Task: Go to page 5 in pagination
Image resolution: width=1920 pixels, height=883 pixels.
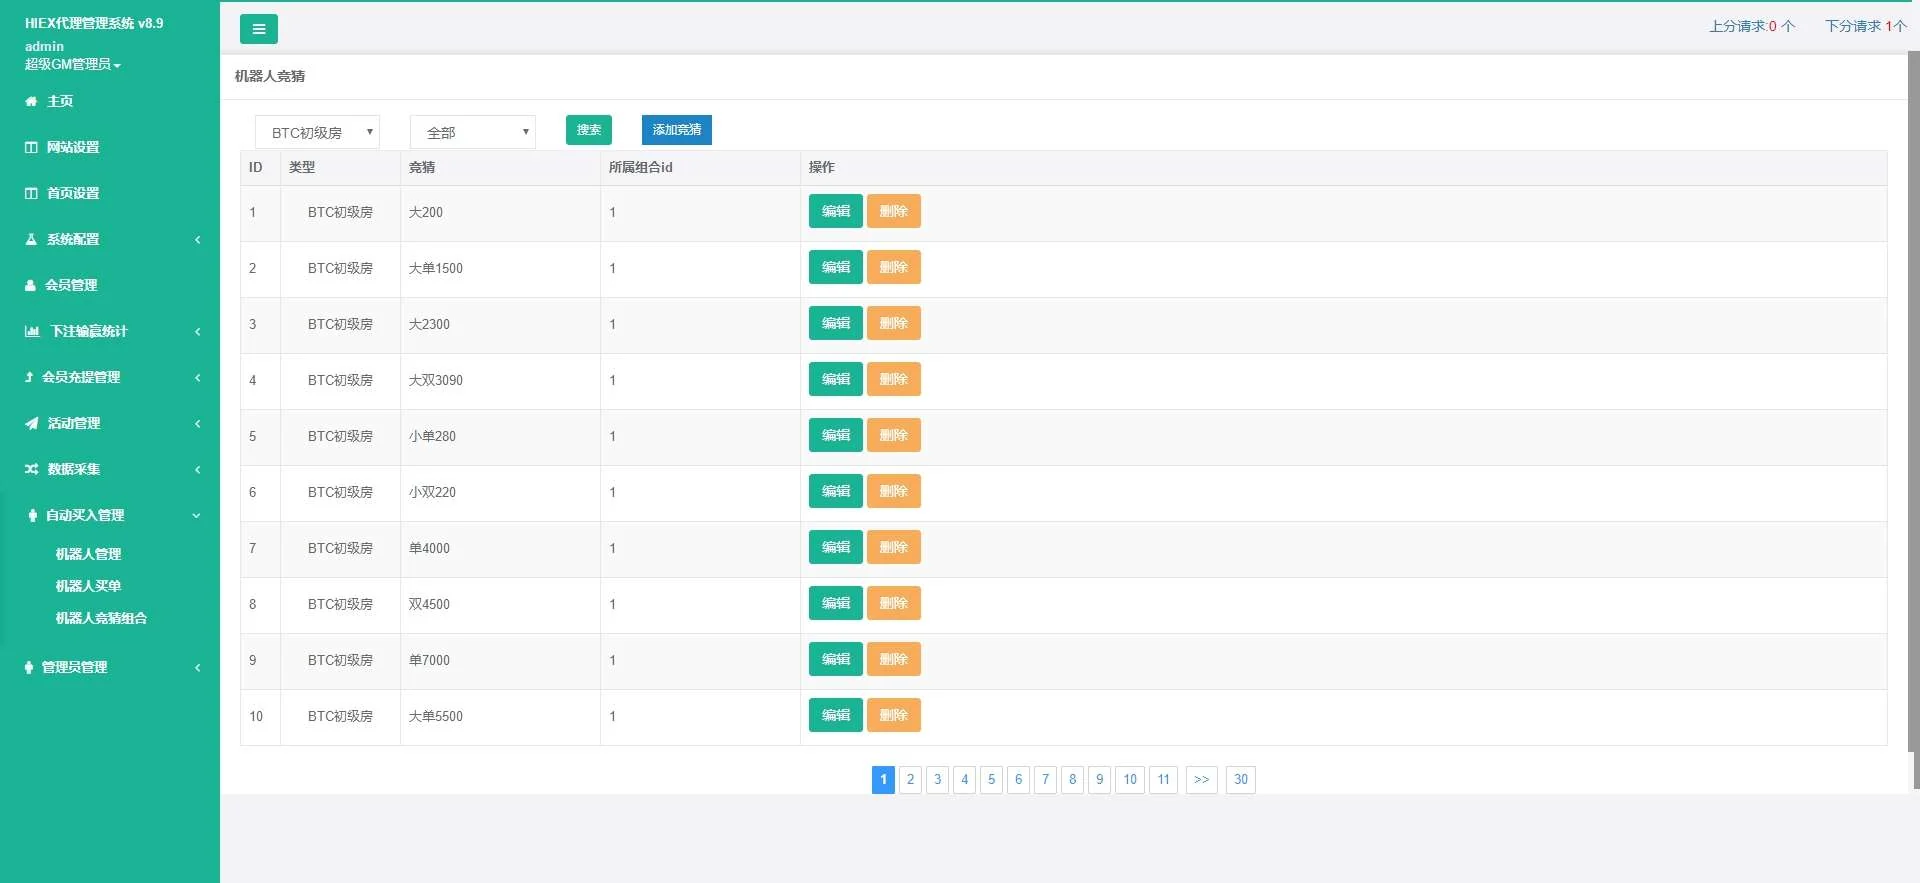Action: click(x=991, y=779)
